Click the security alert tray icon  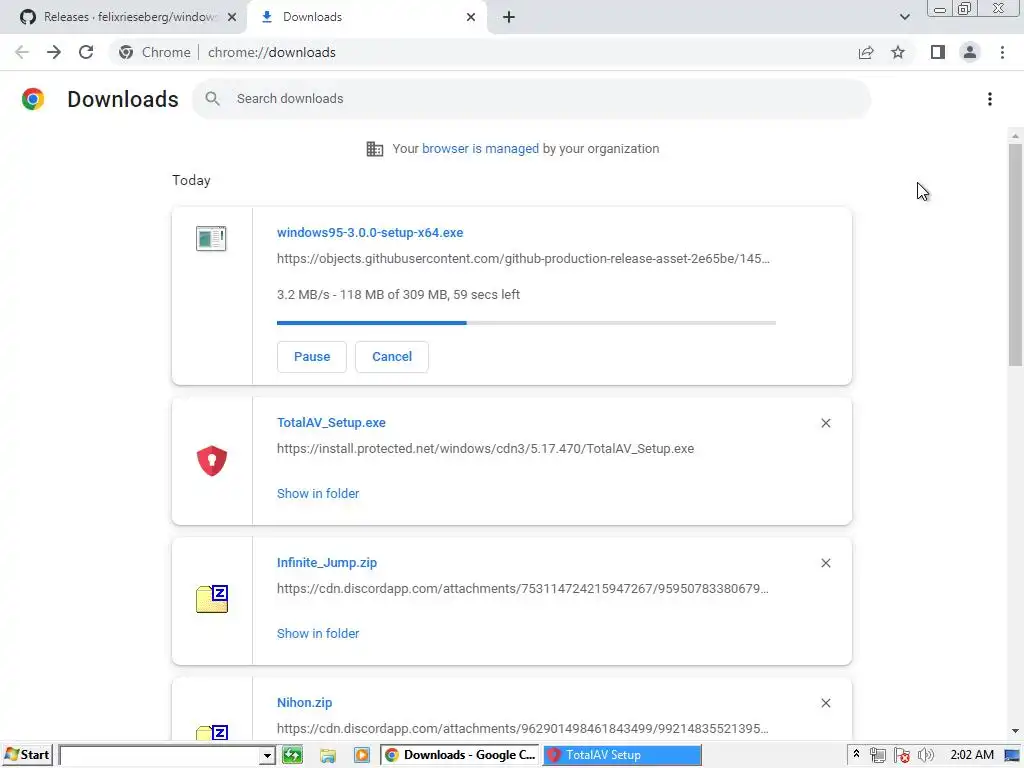(902, 756)
